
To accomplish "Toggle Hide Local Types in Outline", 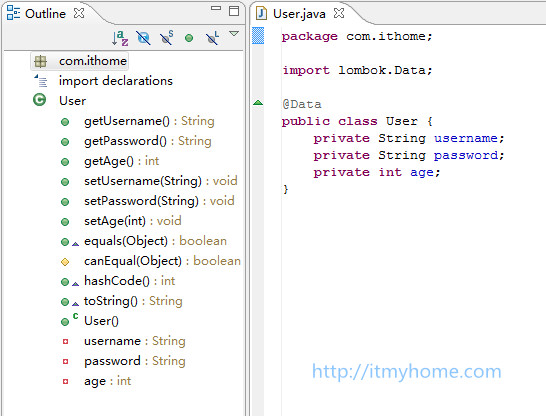I will pos(212,38).
